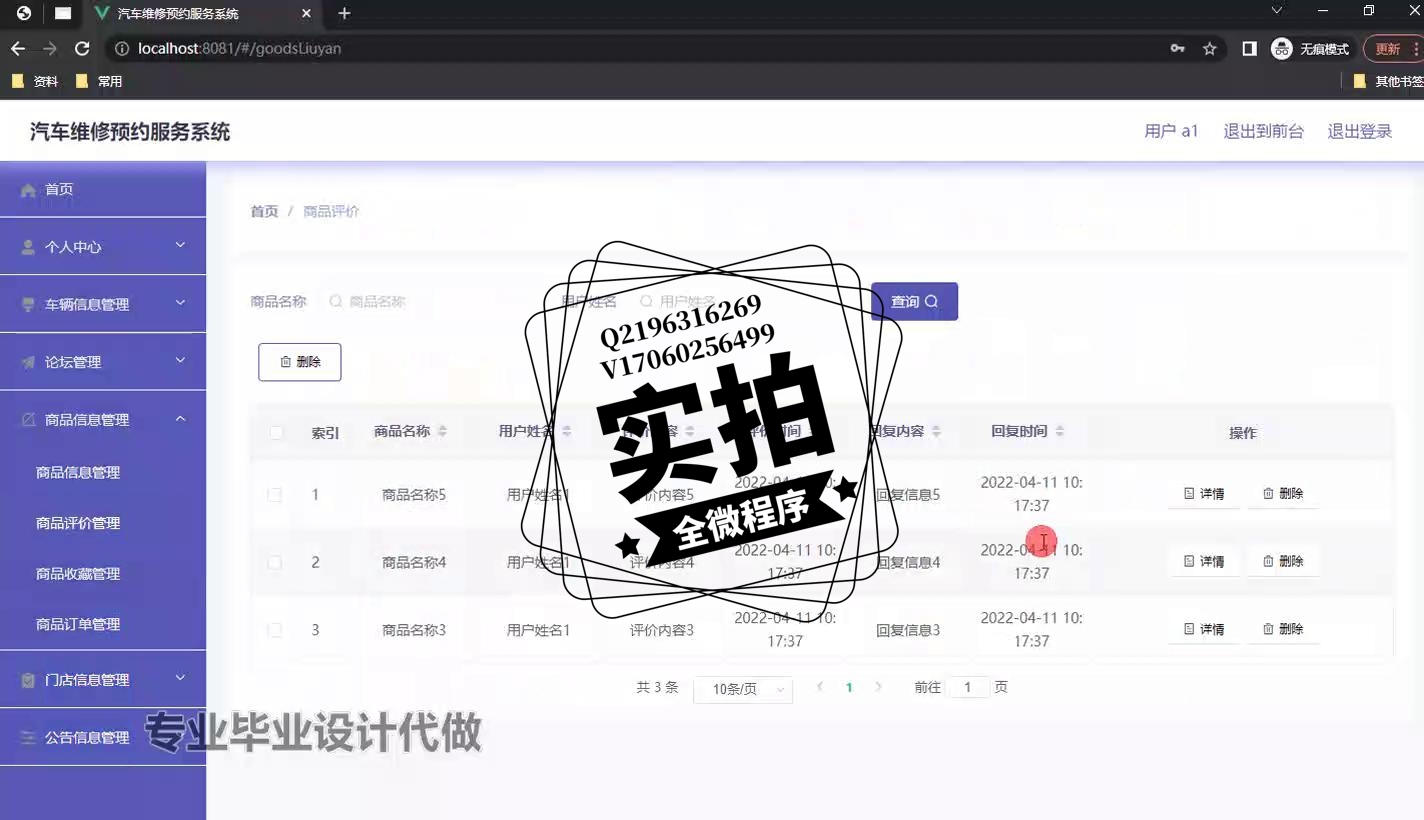This screenshot has width=1424, height=820.
Task: Click the icon beside 门店信息管理
Action: pos(28,680)
